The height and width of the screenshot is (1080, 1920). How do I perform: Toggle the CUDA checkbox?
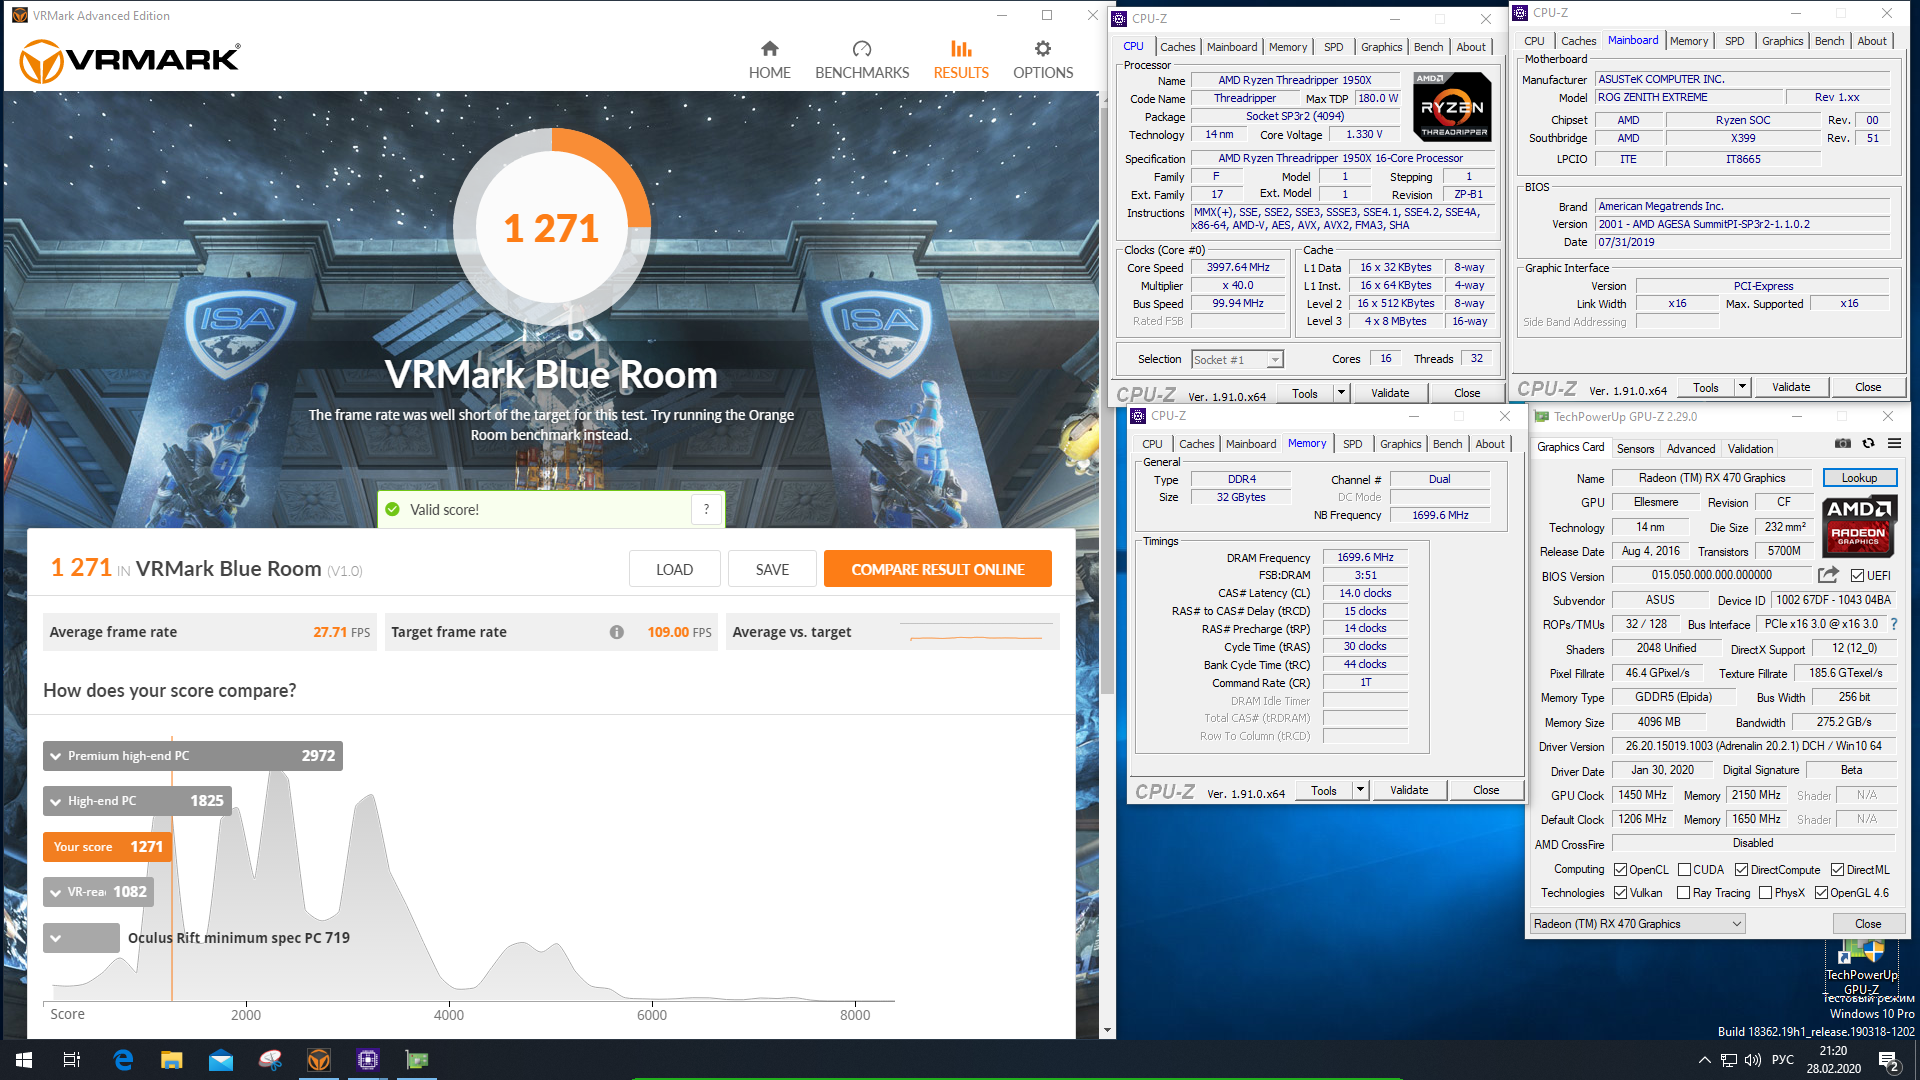click(x=1685, y=870)
